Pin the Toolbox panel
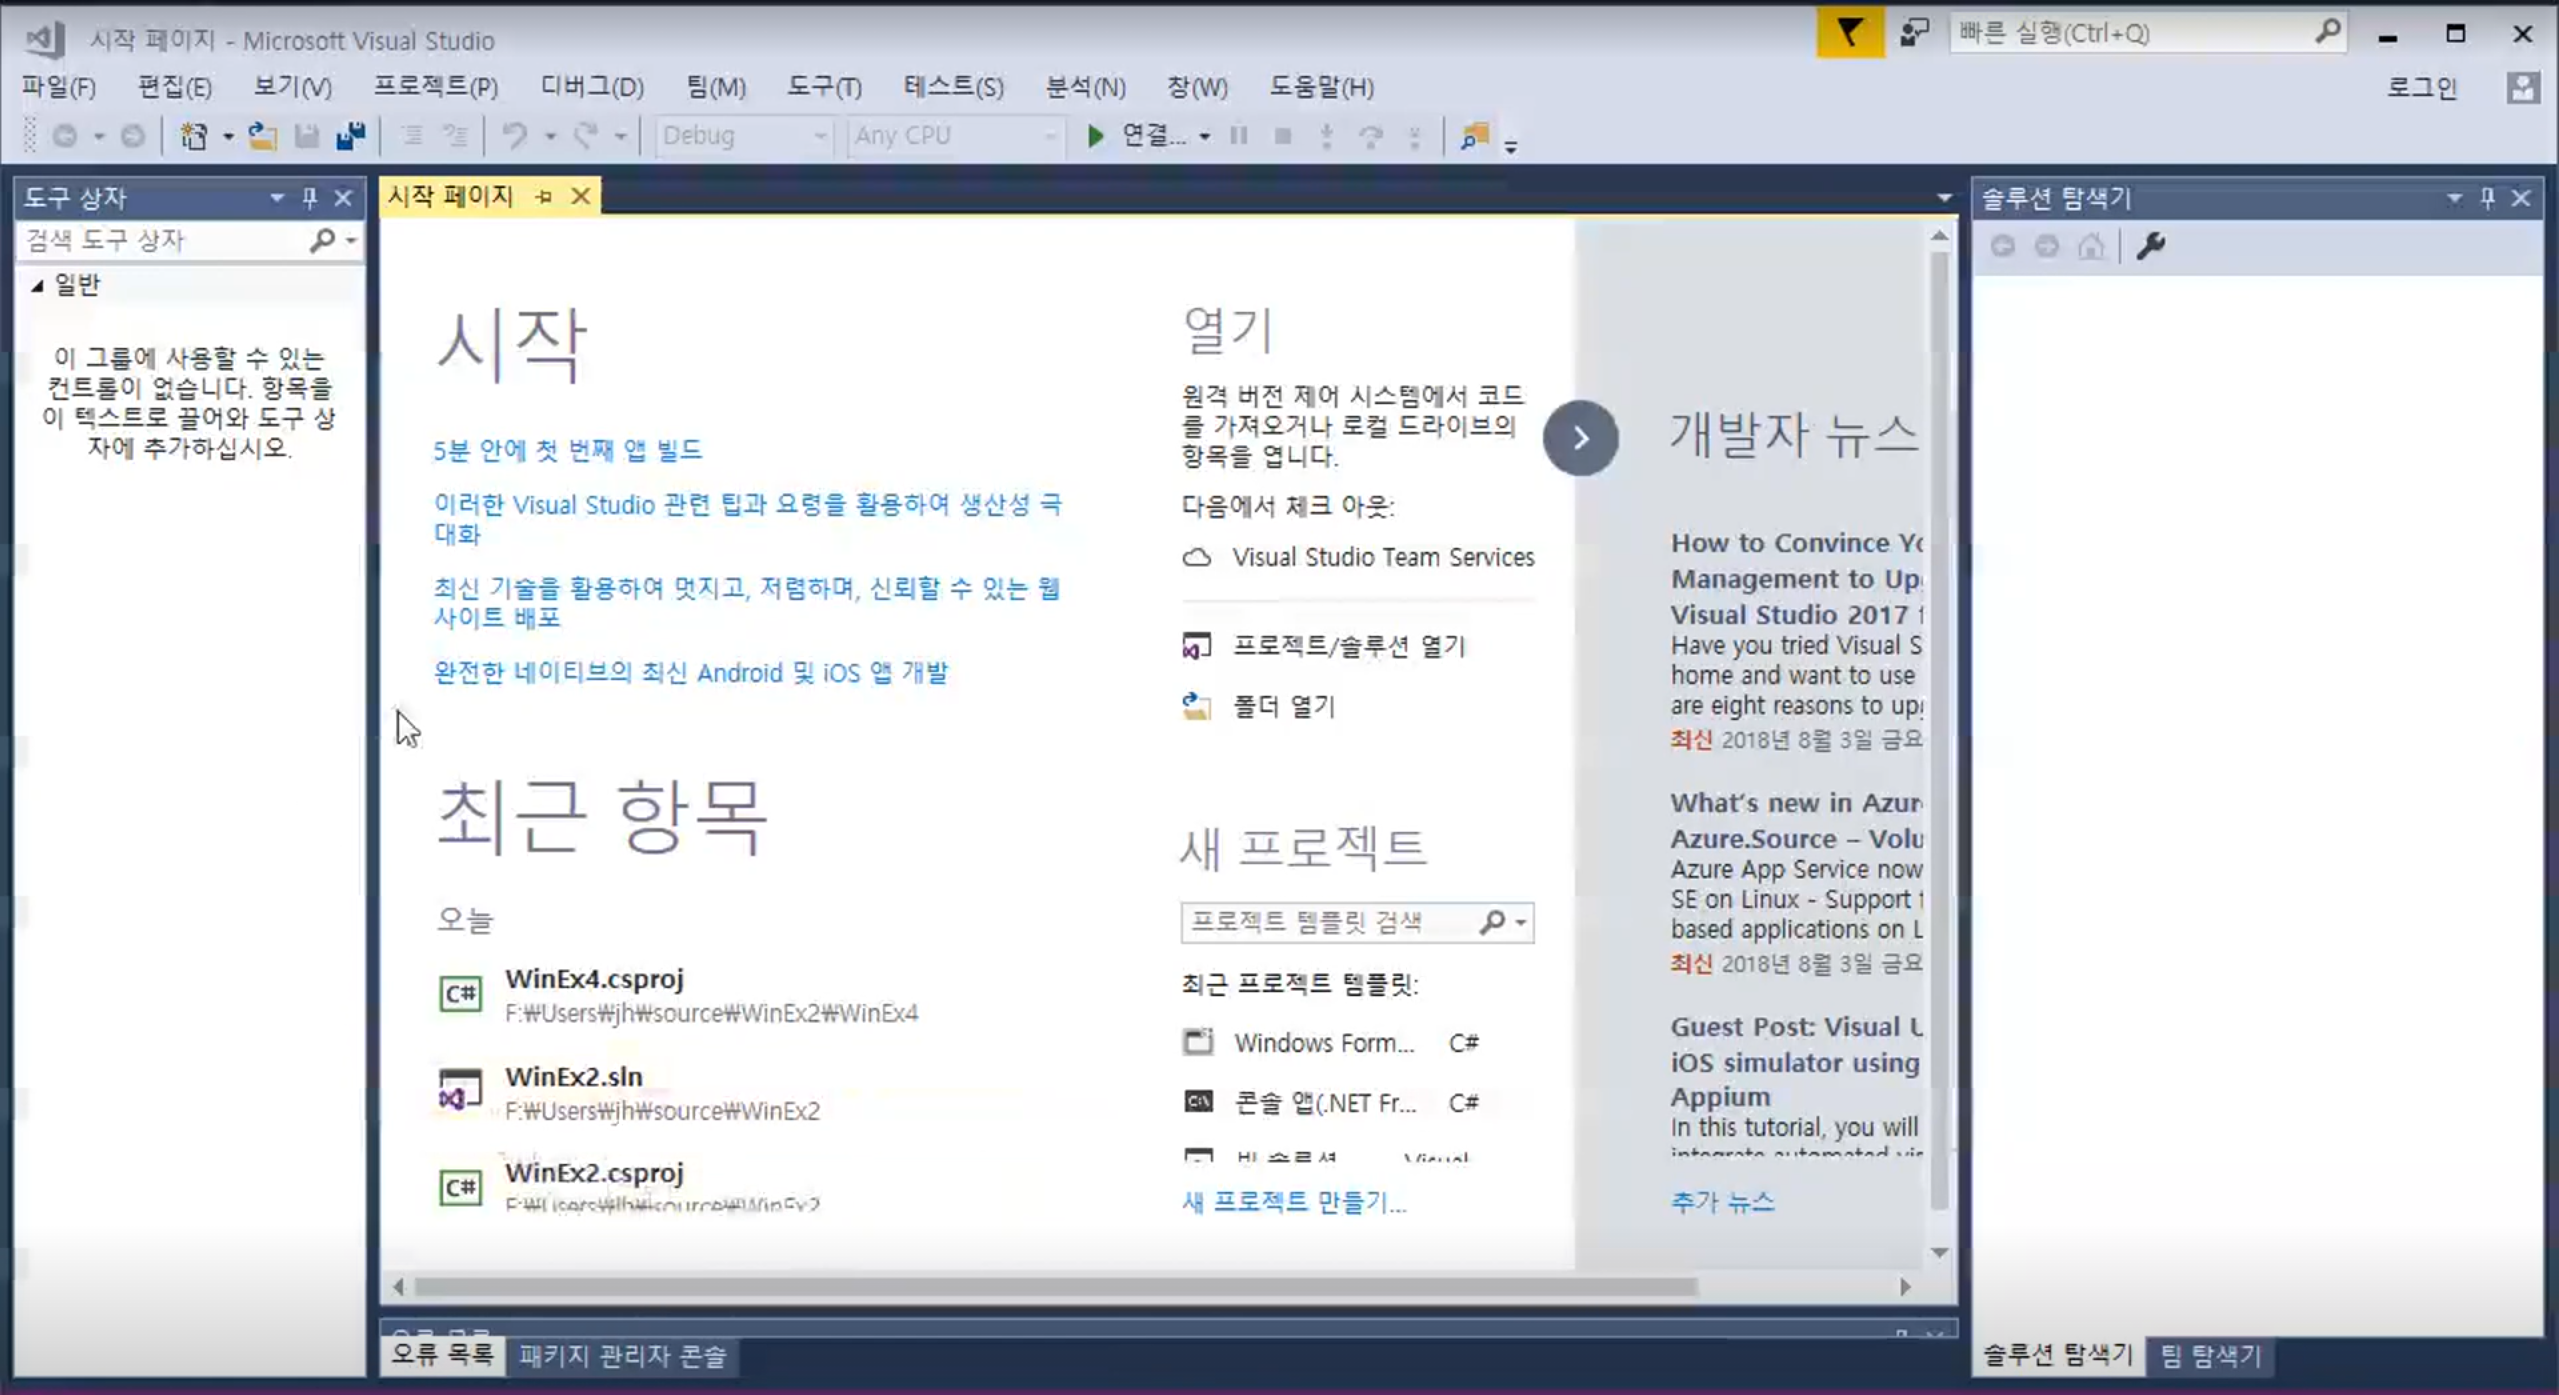 pyautogui.click(x=310, y=198)
